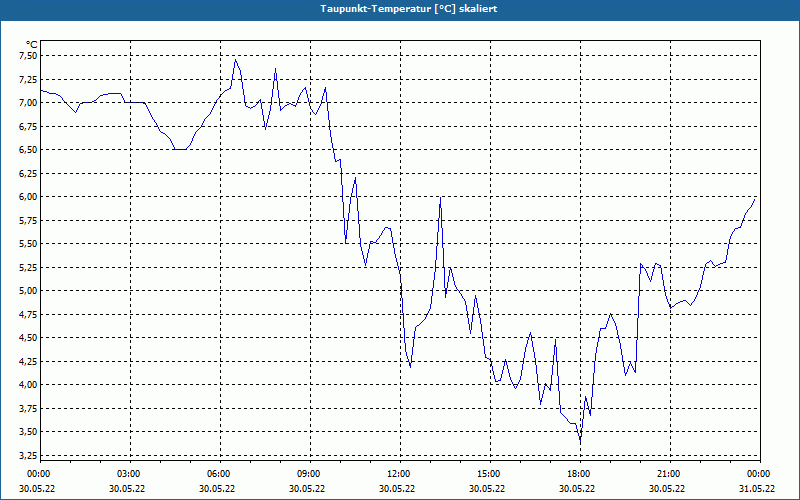Select the '03:00' time label

[x=129, y=474]
